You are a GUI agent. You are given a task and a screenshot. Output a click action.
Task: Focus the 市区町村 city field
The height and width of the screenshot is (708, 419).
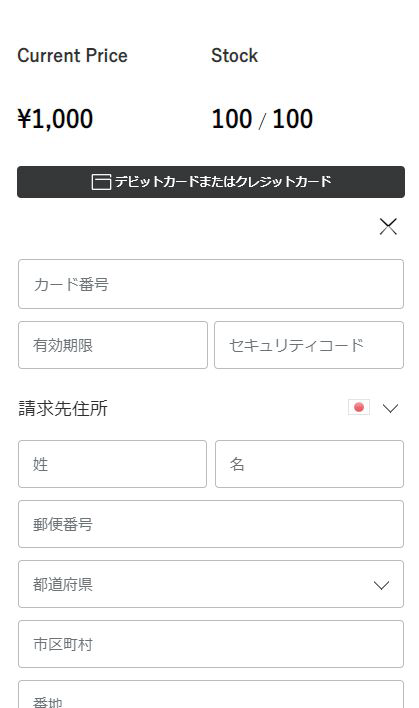point(211,644)
